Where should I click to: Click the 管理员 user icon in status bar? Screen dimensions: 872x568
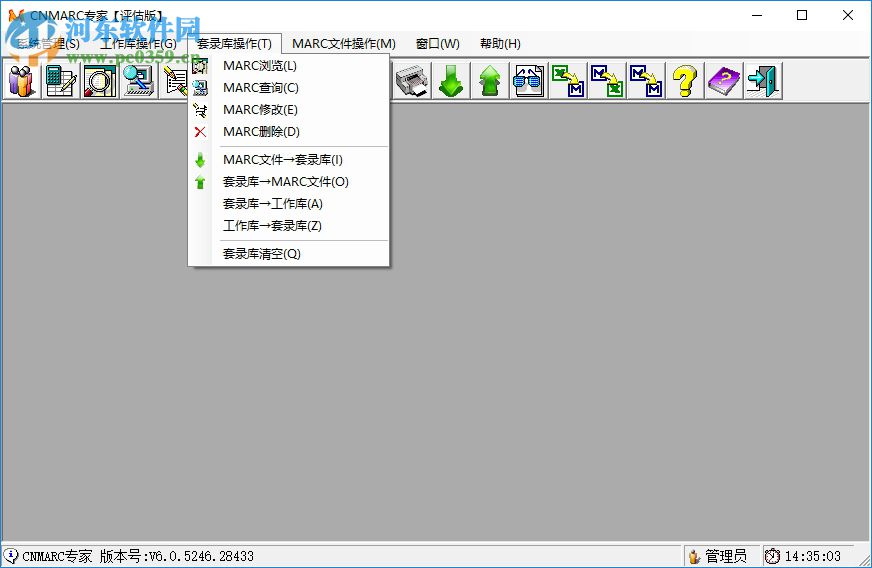[x=694, y=556]
